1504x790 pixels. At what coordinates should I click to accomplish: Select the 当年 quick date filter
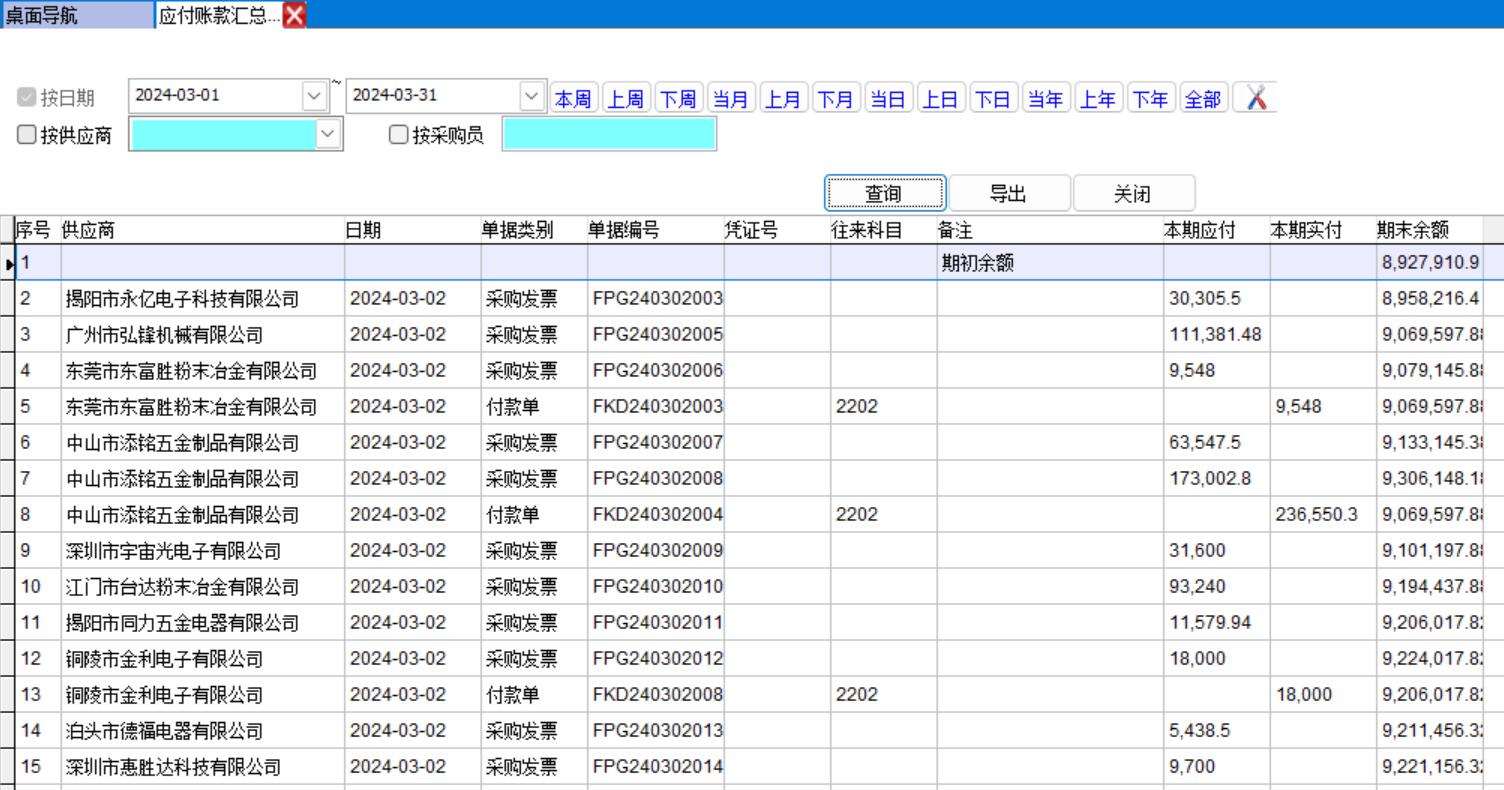tap(1046, 98)
